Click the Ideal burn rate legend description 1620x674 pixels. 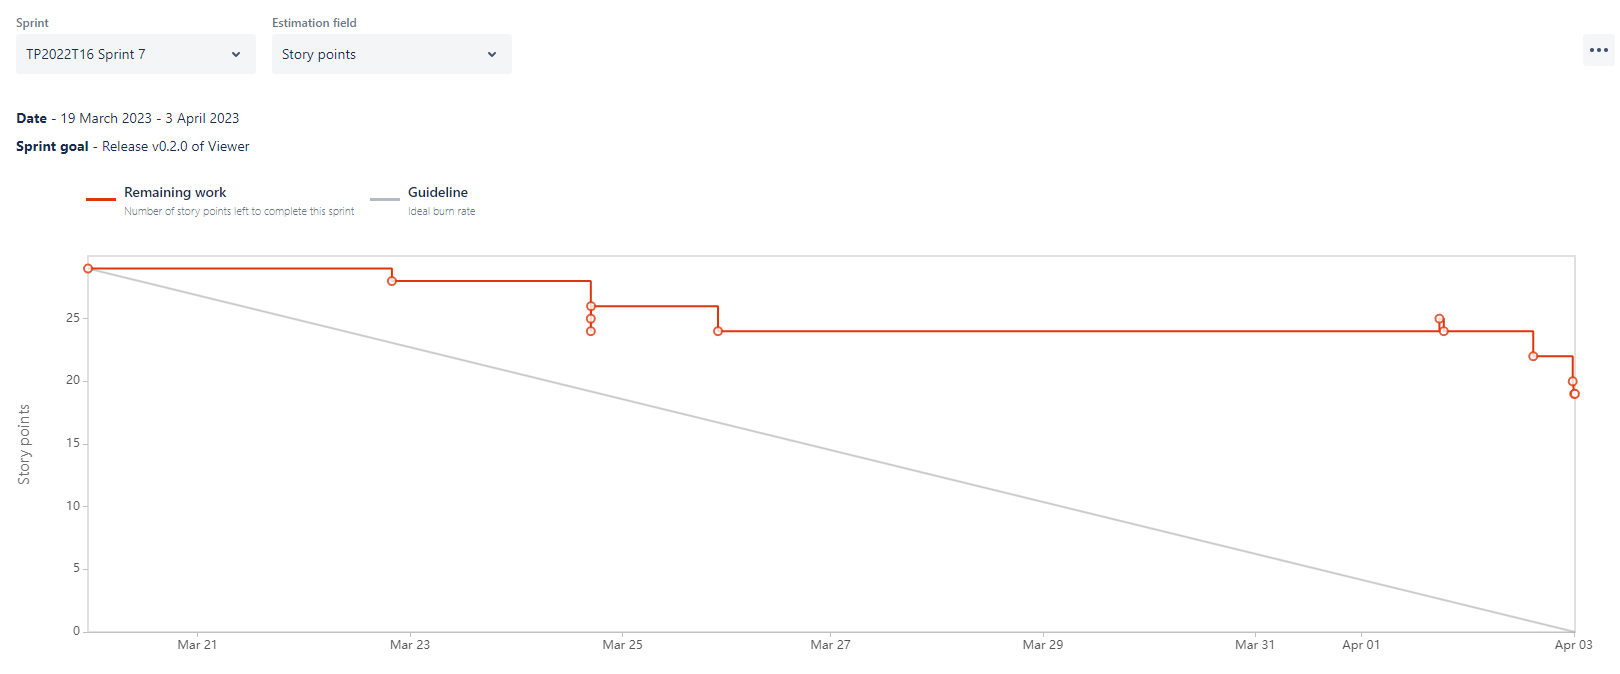(x=442, y=212)
